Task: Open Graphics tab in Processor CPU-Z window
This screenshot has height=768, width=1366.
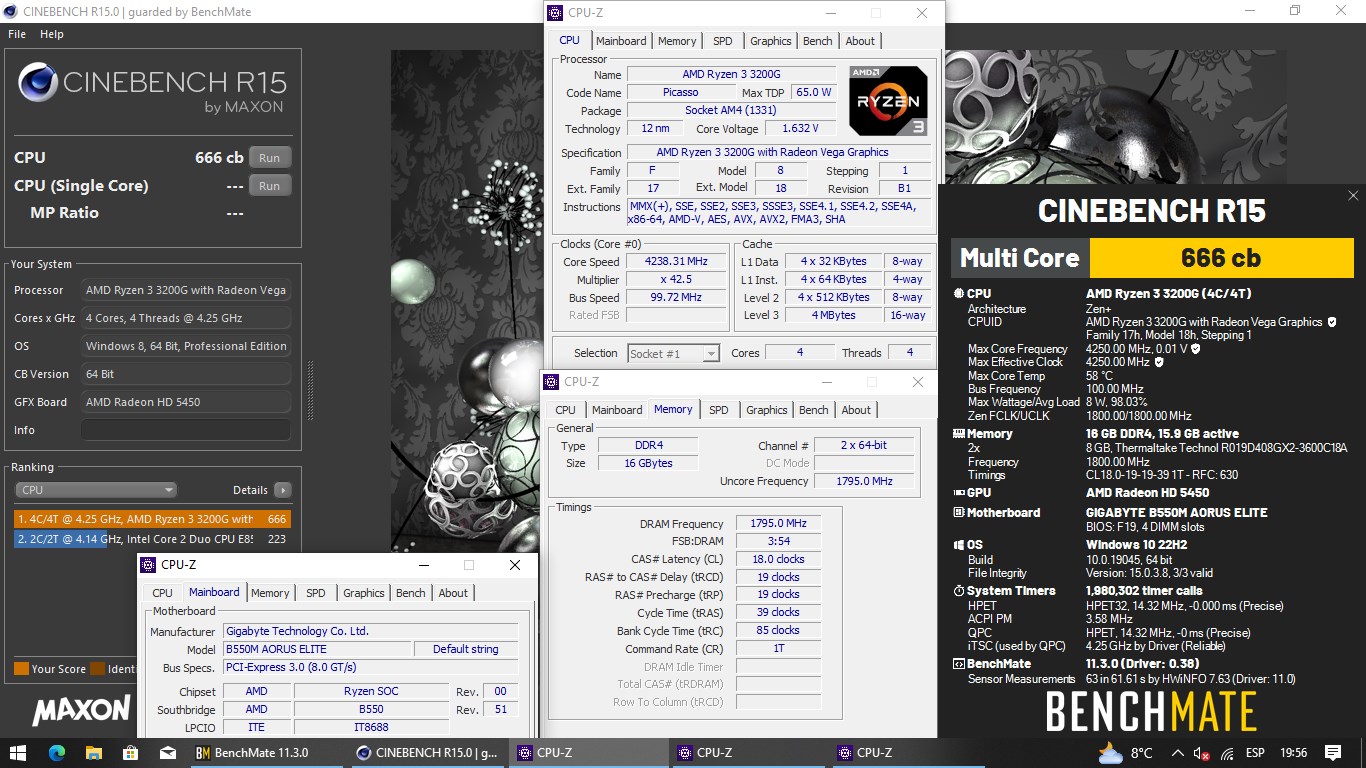Action: pyautogui.click(x=771, y=41)
